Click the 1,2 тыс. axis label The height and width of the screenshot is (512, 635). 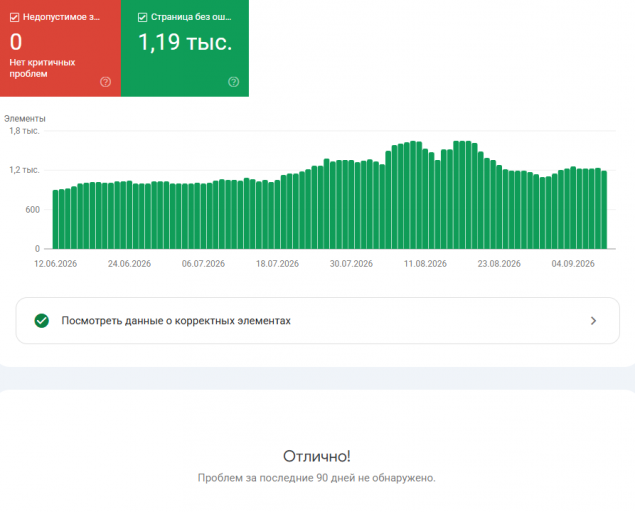pyautogui.click(x=24, y=170)
